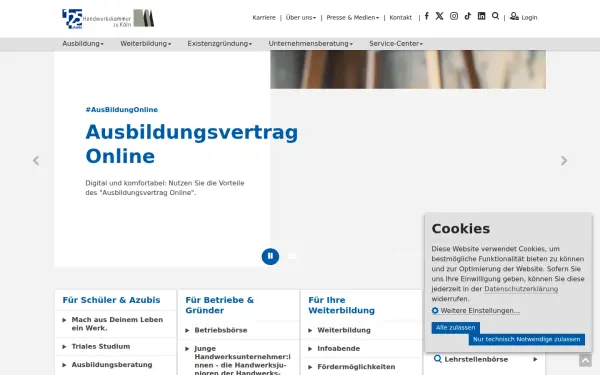The image size is (600, 375).
Task: Expand the Weiterbildung menu
Action: click(146, 44)
